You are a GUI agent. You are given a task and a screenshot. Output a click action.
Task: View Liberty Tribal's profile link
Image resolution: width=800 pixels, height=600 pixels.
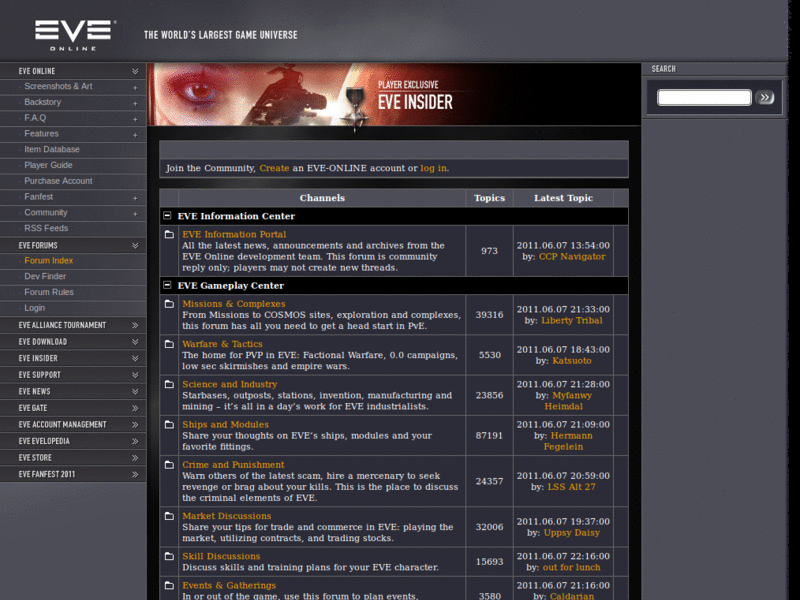pyautogui.click(x=571, y=320)
